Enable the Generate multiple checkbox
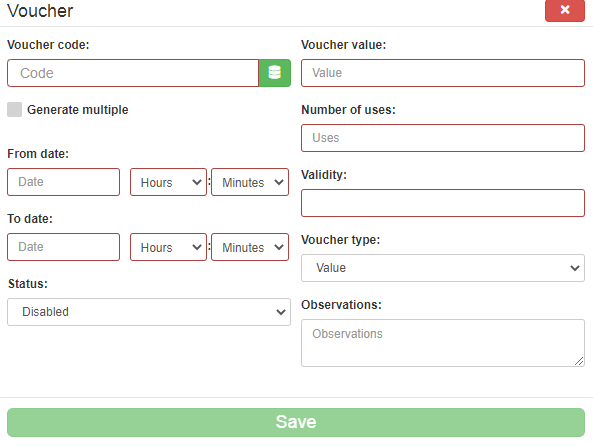This screenshot has height=446, width=593. [x=14, y=109]
